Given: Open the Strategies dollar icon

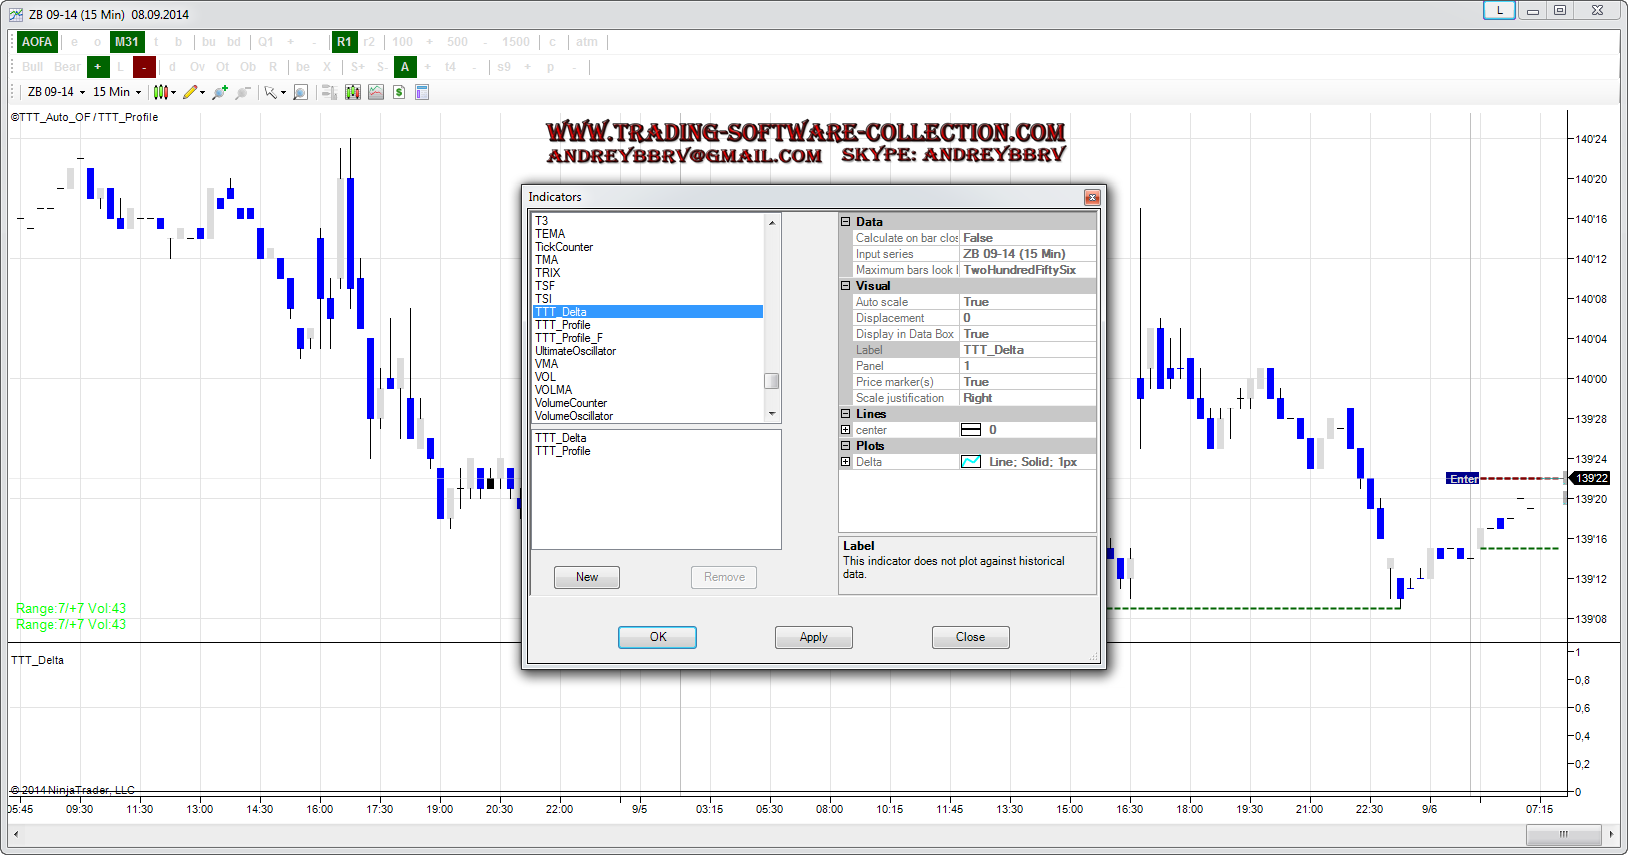Looking at the screenshot, I should 399,92.
